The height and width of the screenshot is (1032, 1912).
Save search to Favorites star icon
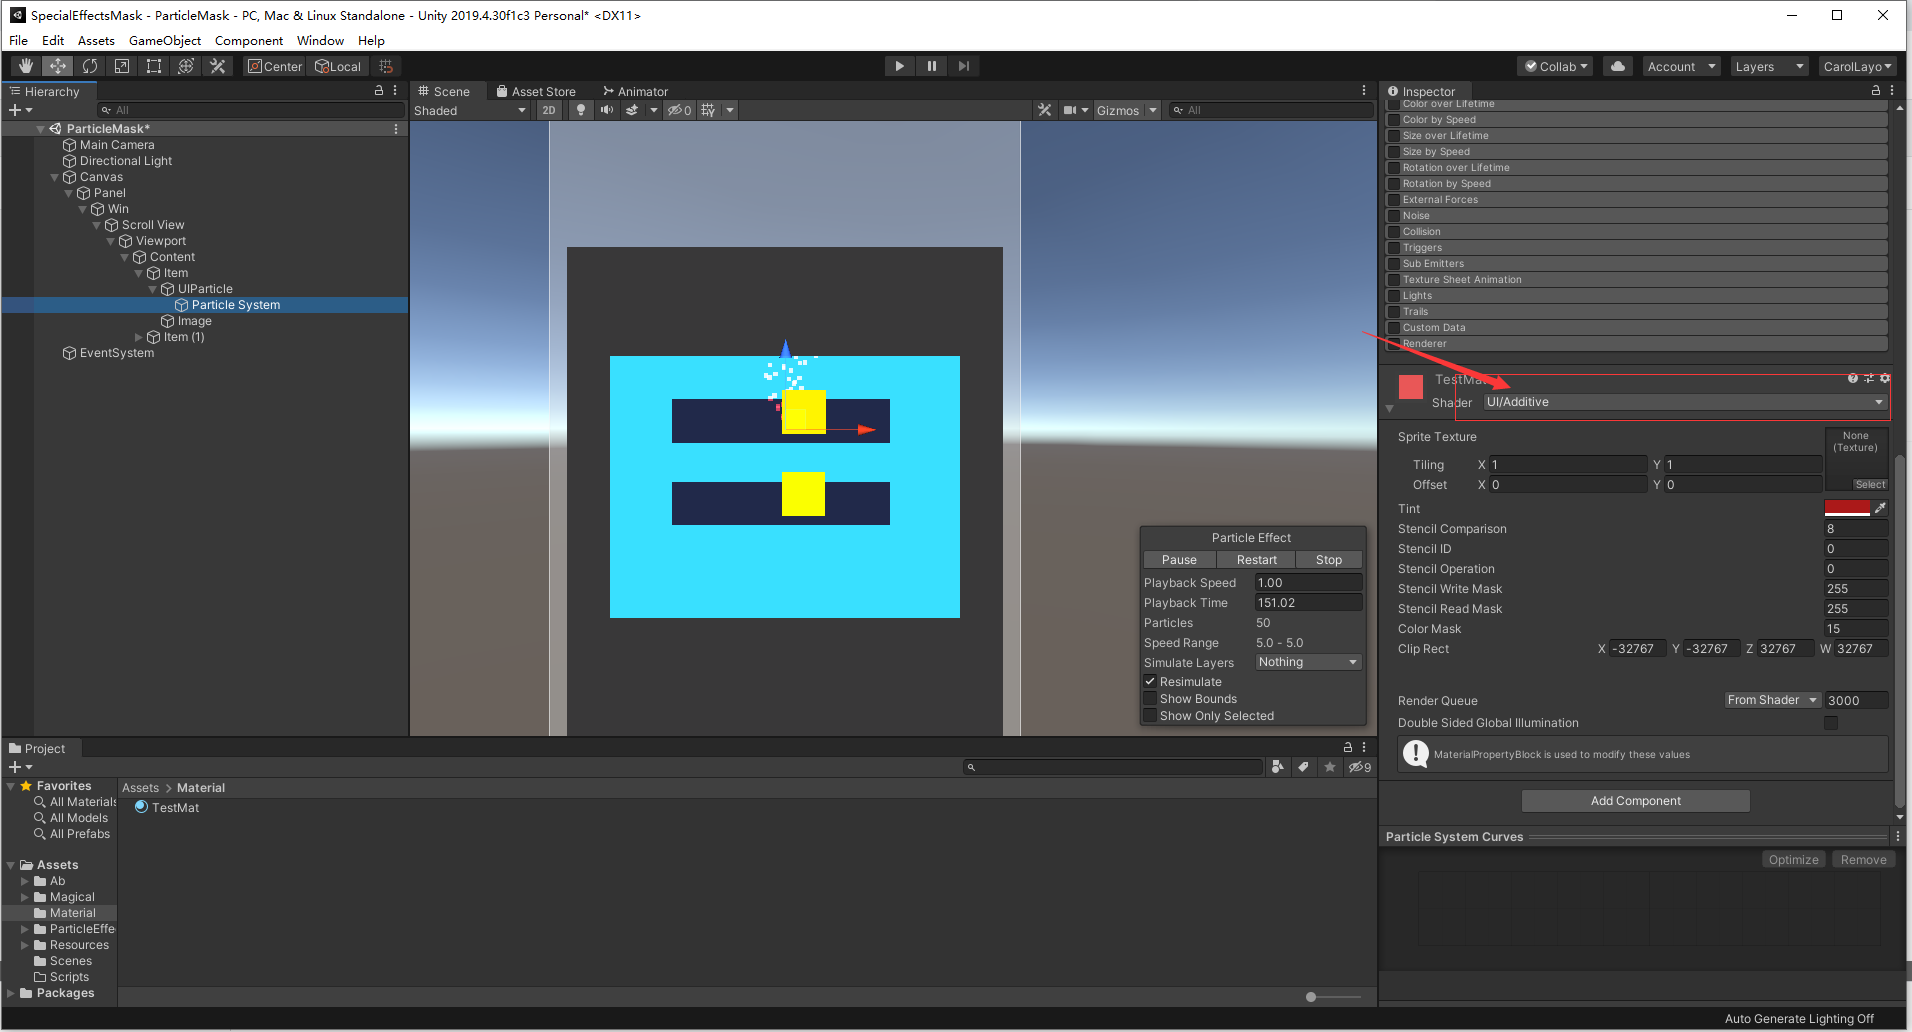coord(1329,767)
